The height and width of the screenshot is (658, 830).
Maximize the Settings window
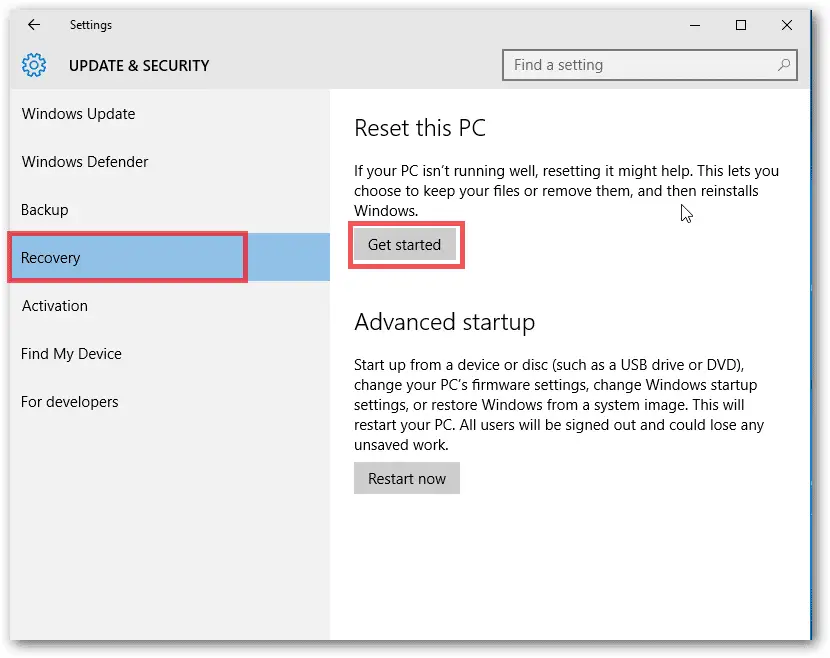(x=741, y=25)
